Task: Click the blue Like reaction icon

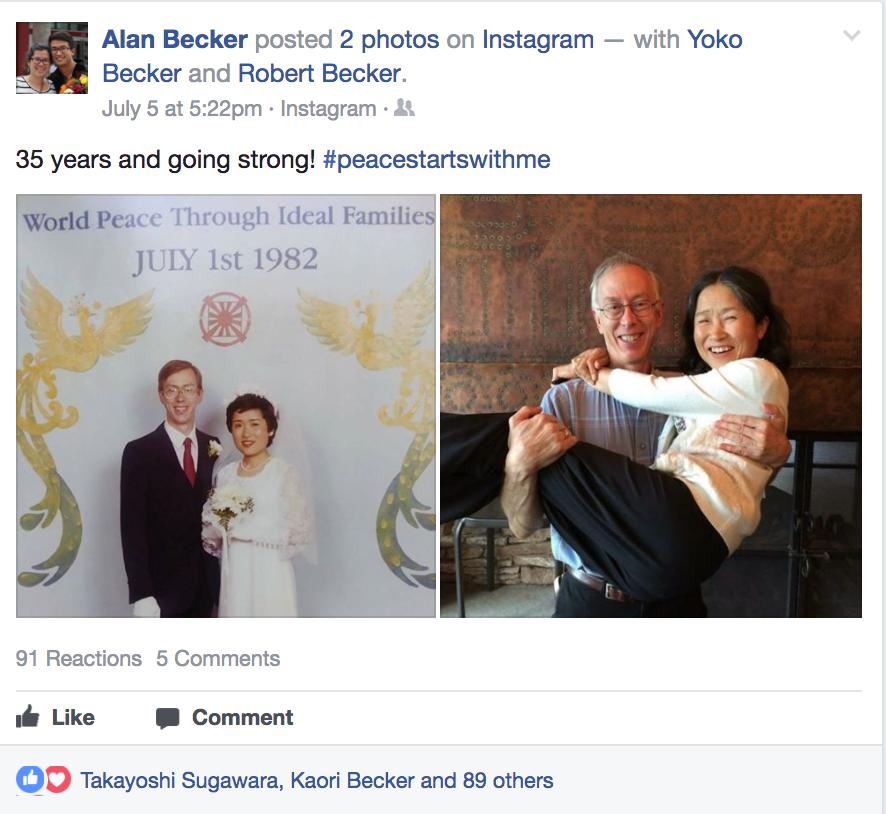Action: tap(31, 780)
